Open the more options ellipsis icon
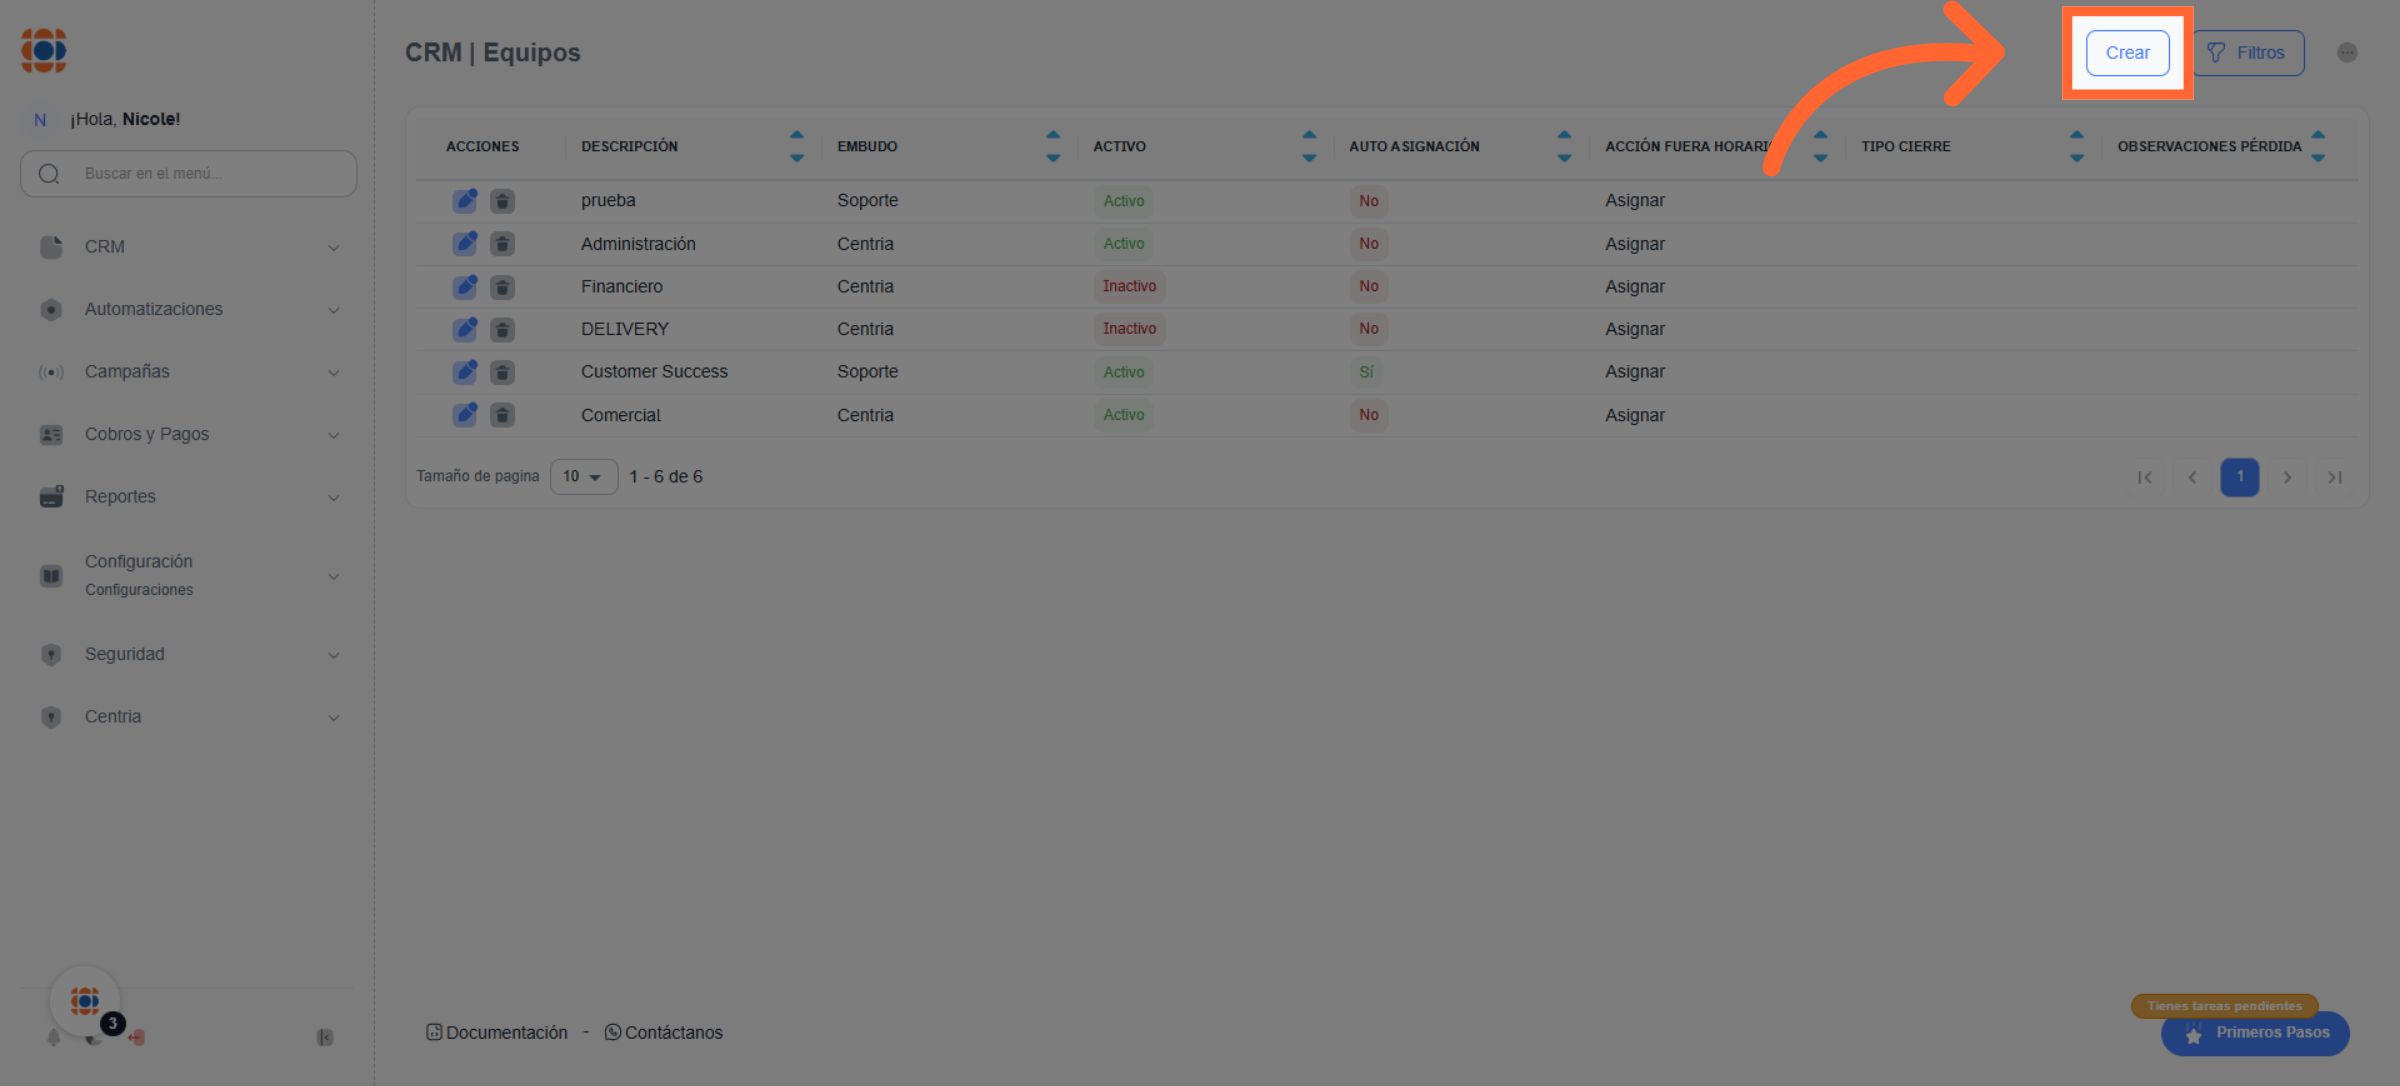Screen dimensions: 2400x1086 tap(2347, 53)
